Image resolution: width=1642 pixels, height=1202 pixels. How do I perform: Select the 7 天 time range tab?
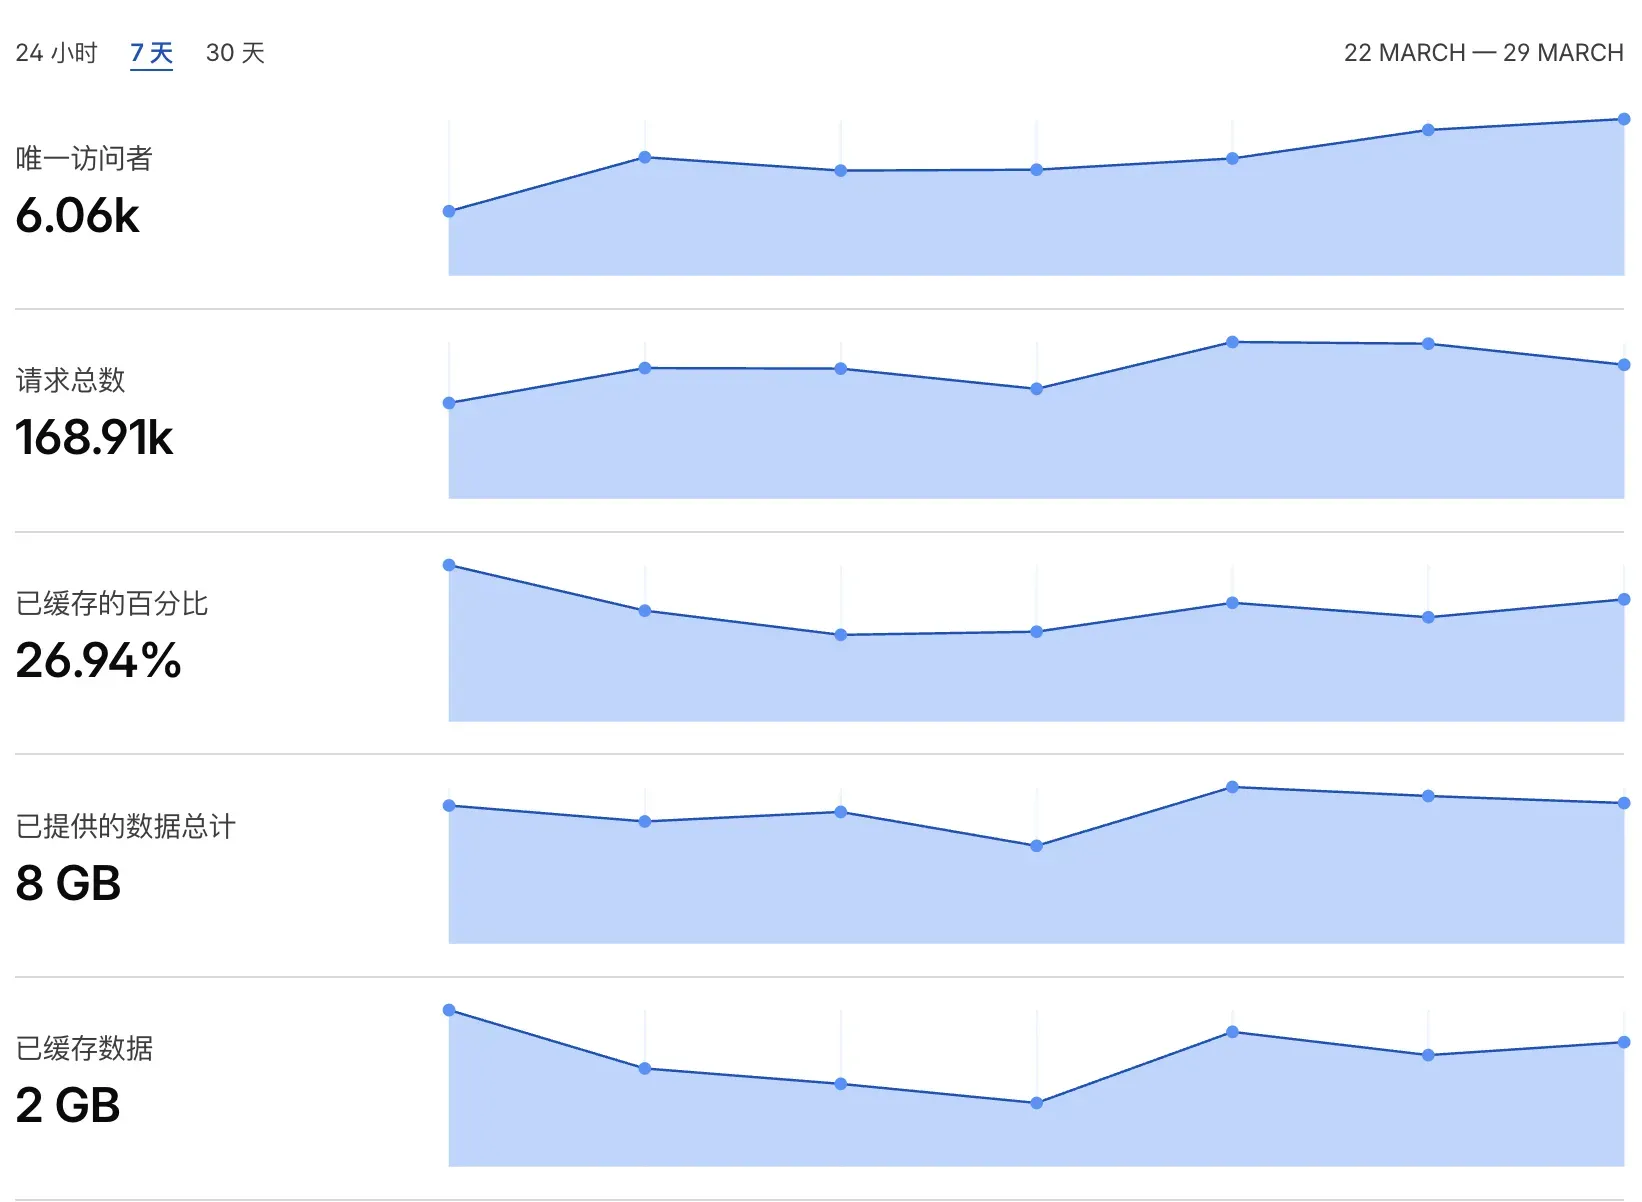(x=152, y=53)
